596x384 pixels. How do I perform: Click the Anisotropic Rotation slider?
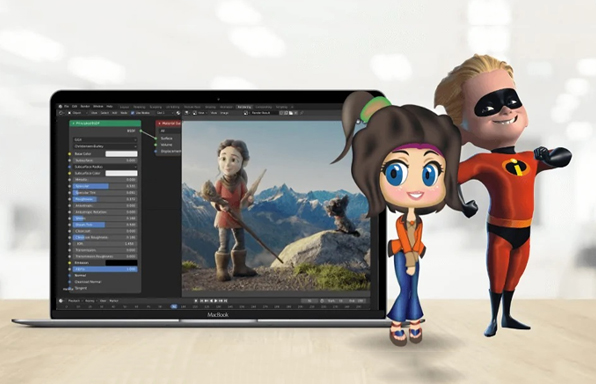pos(105,212)
